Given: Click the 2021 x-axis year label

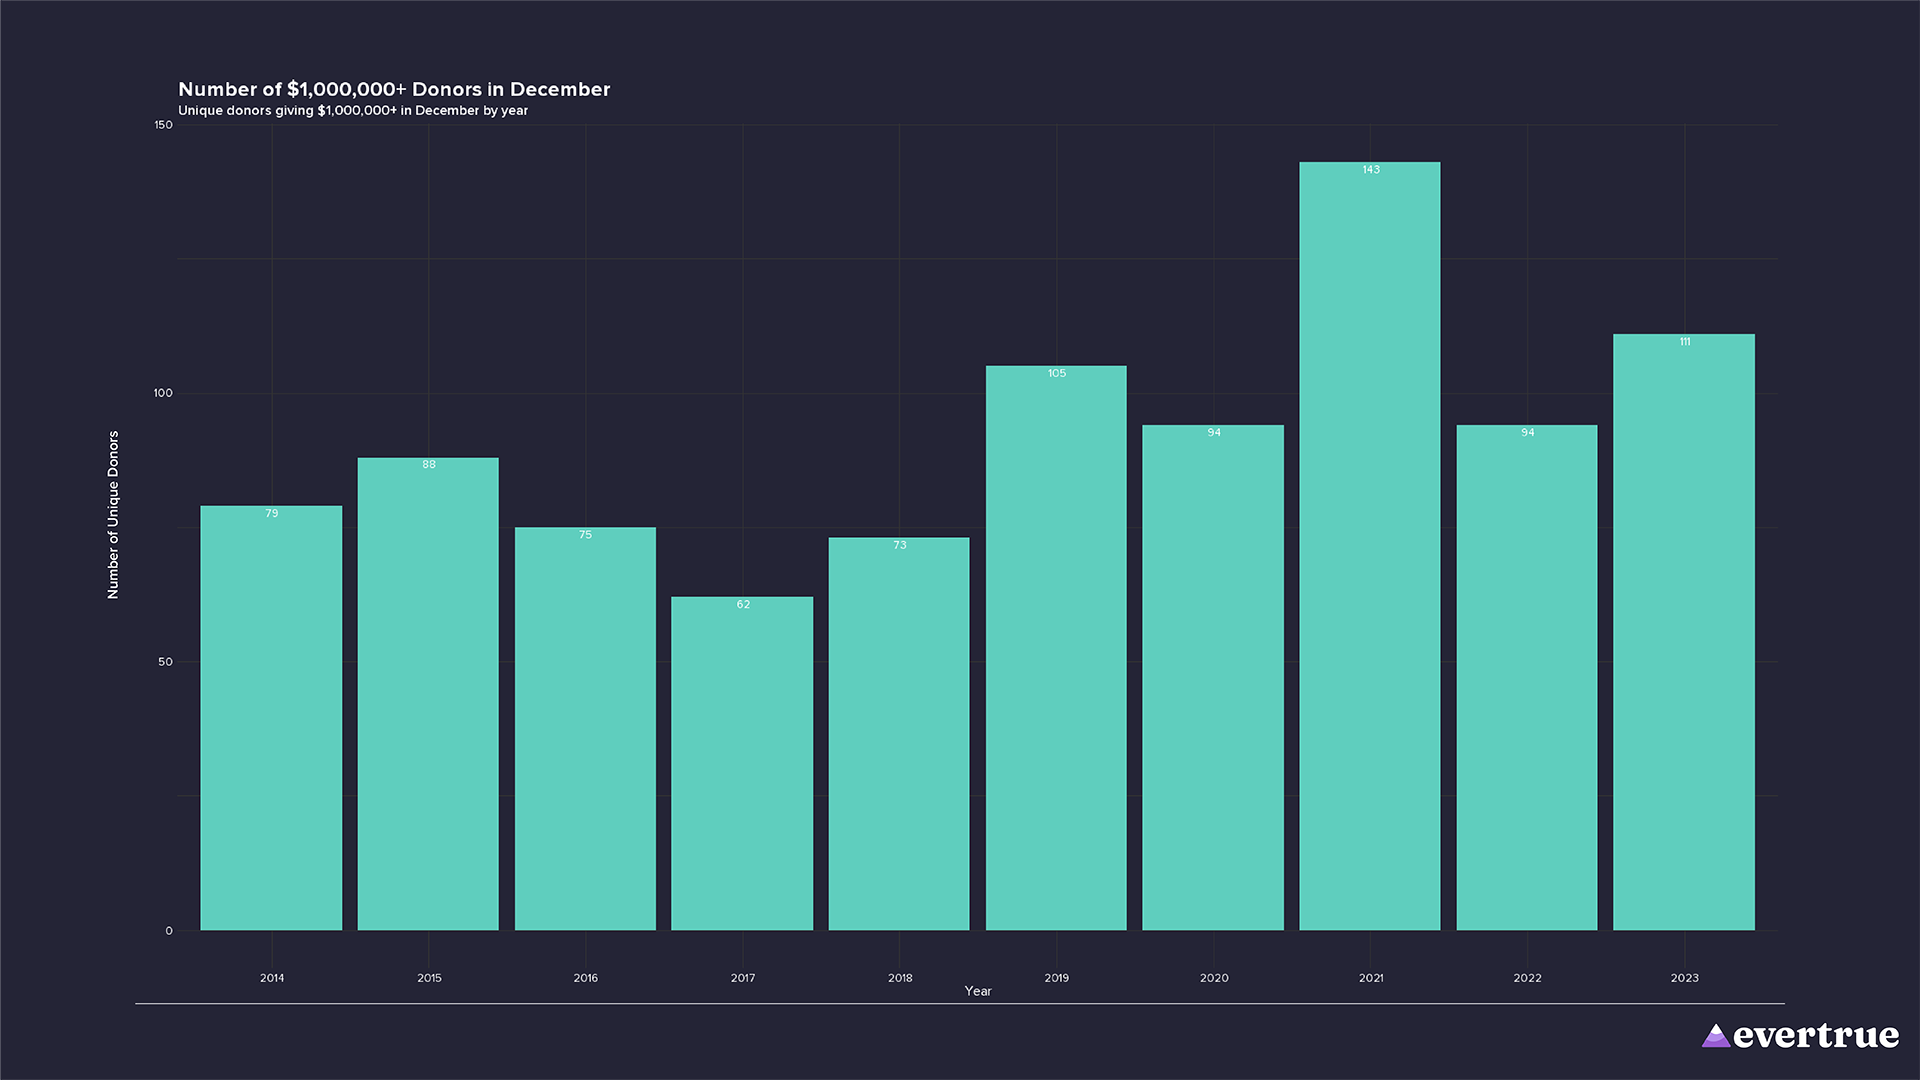Looking at the screenshot, I should 1370,978.
